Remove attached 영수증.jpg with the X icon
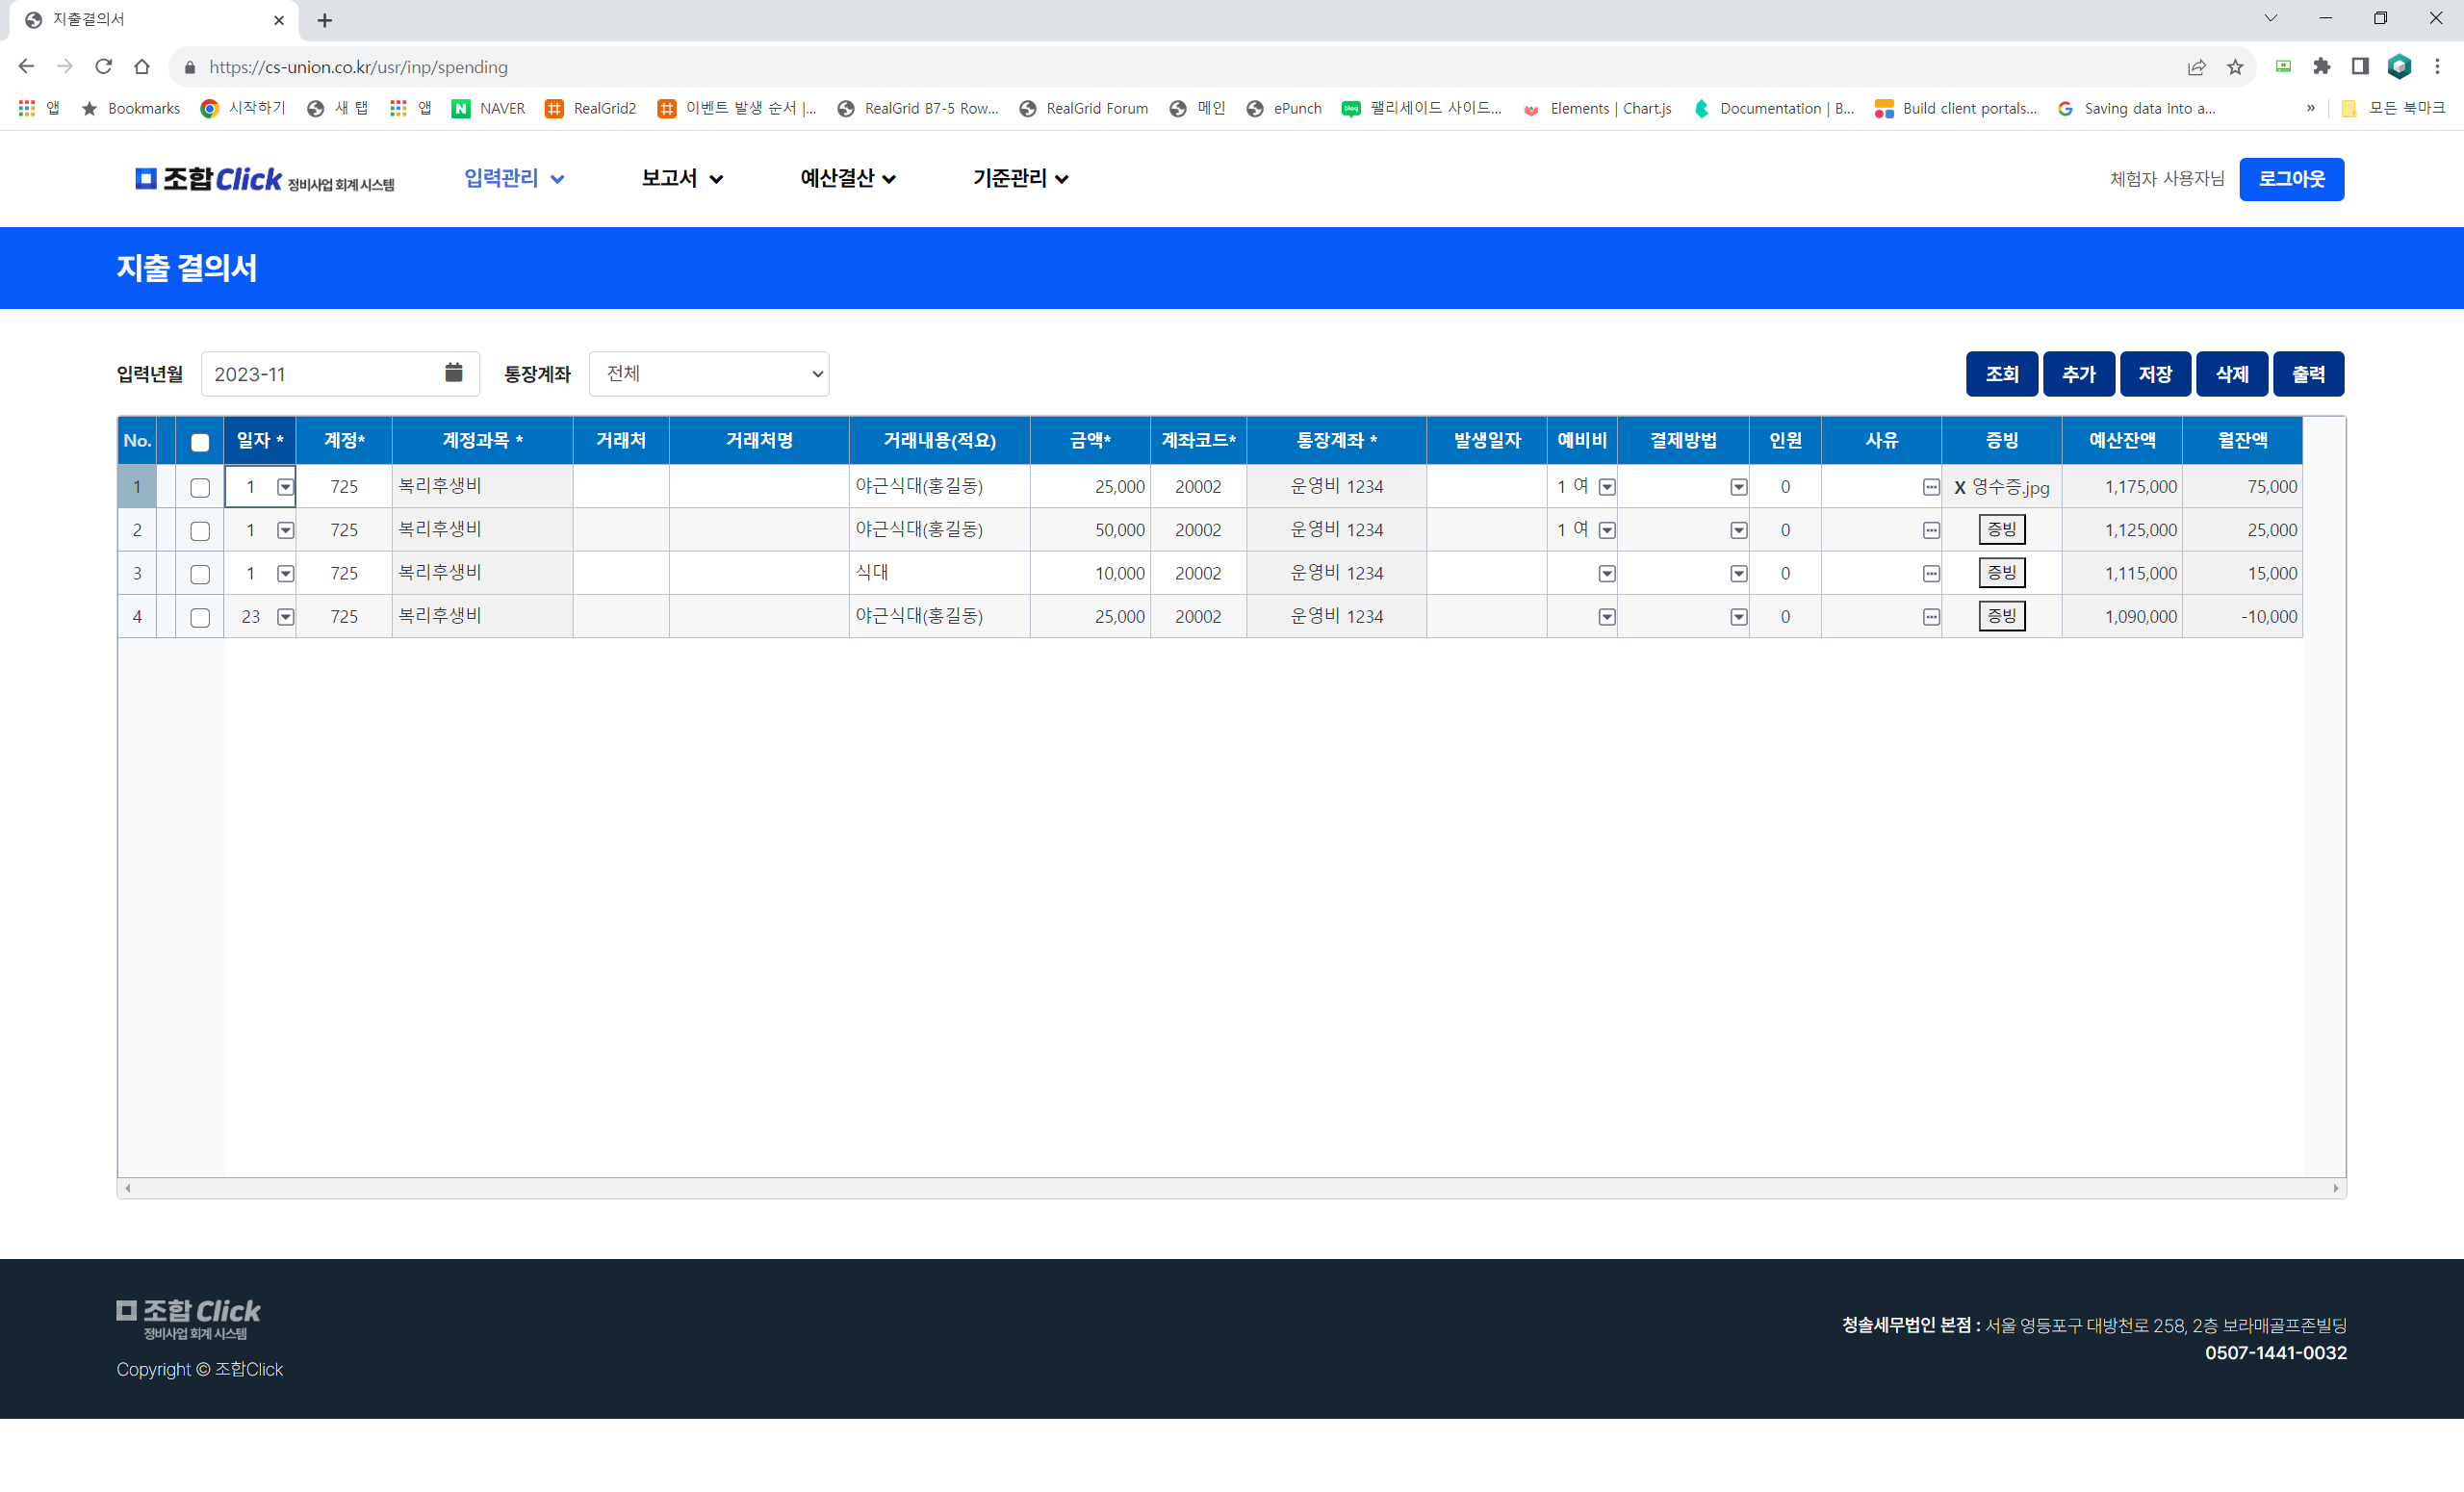The height and width of the screenshot is (1492, 2464). [1959, 487]
